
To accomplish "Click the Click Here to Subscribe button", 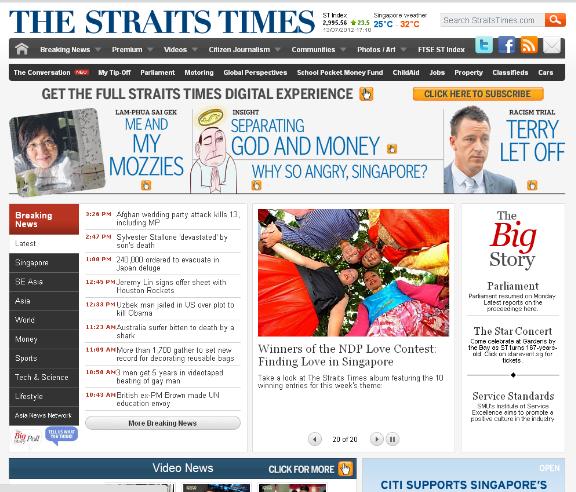I will (x=478, y=94).
